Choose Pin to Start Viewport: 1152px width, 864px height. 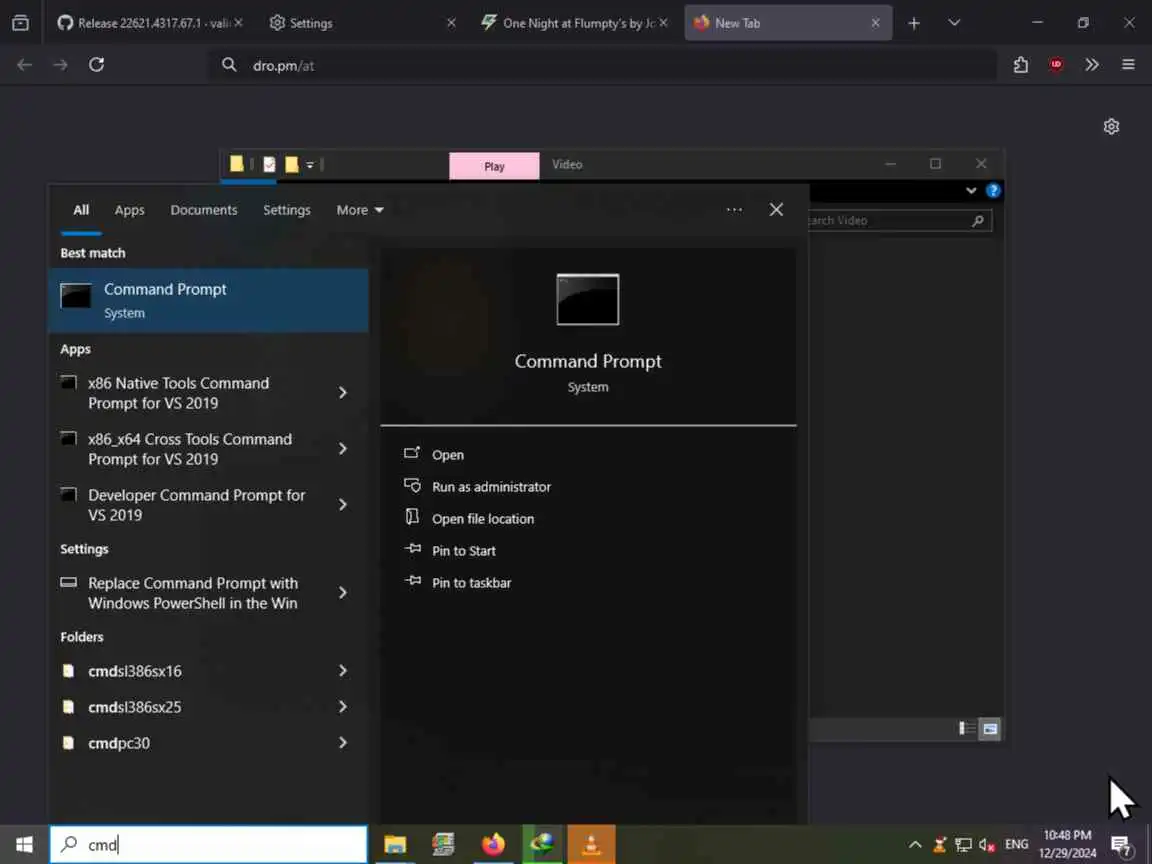pos(464,550)
